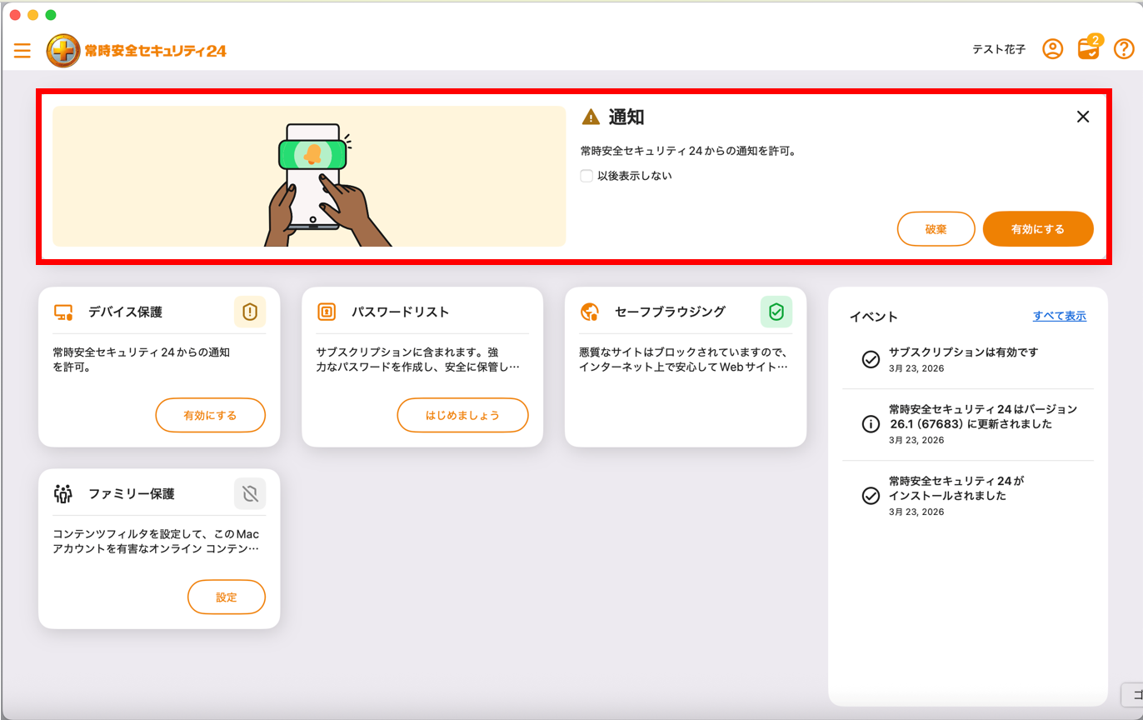Open the hamburger navigation menu
Viewport: 1143px width, 720px height.
(x=22, y=50)
